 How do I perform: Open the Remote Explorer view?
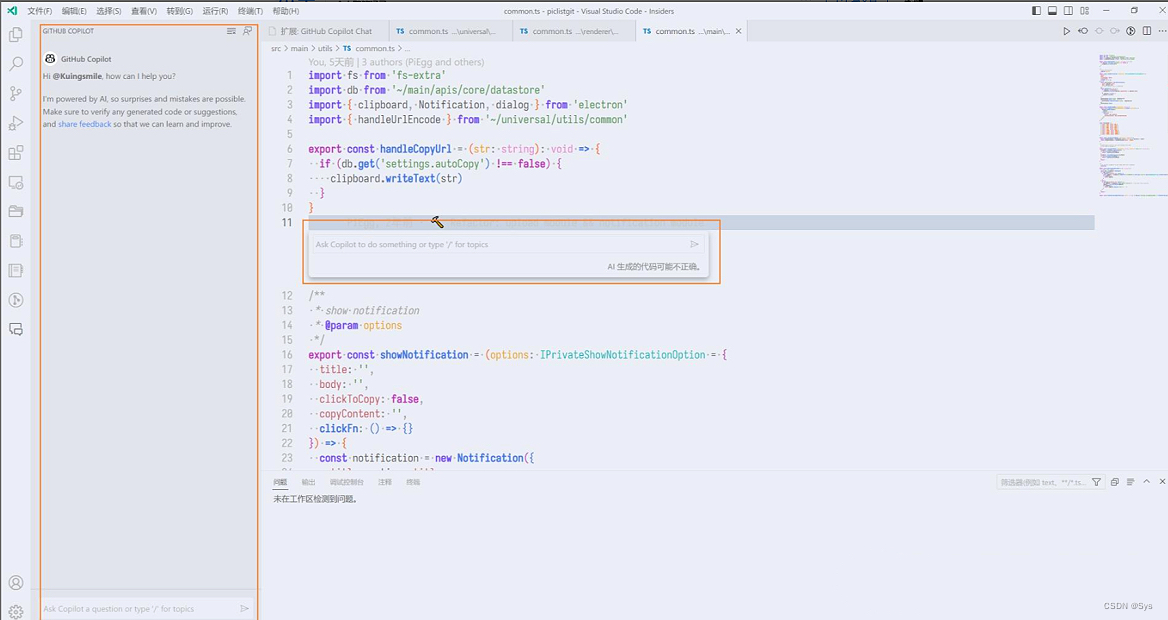pyautogui.click(x=16, y=183)
